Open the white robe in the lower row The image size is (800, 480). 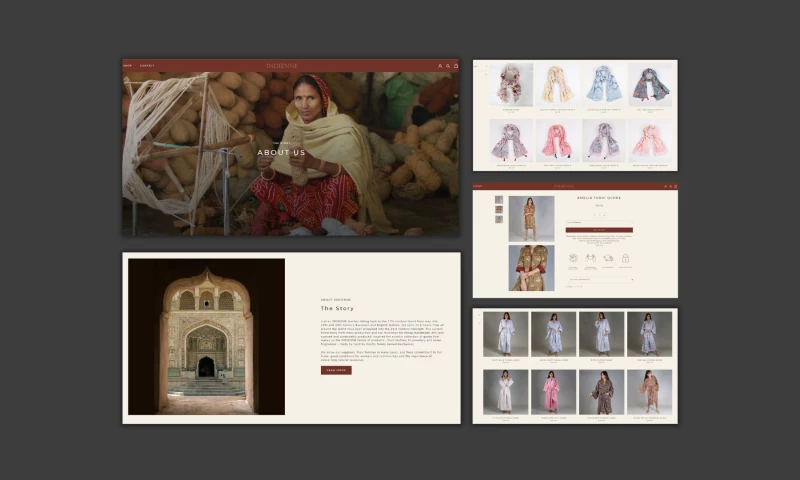pos(505,392)
